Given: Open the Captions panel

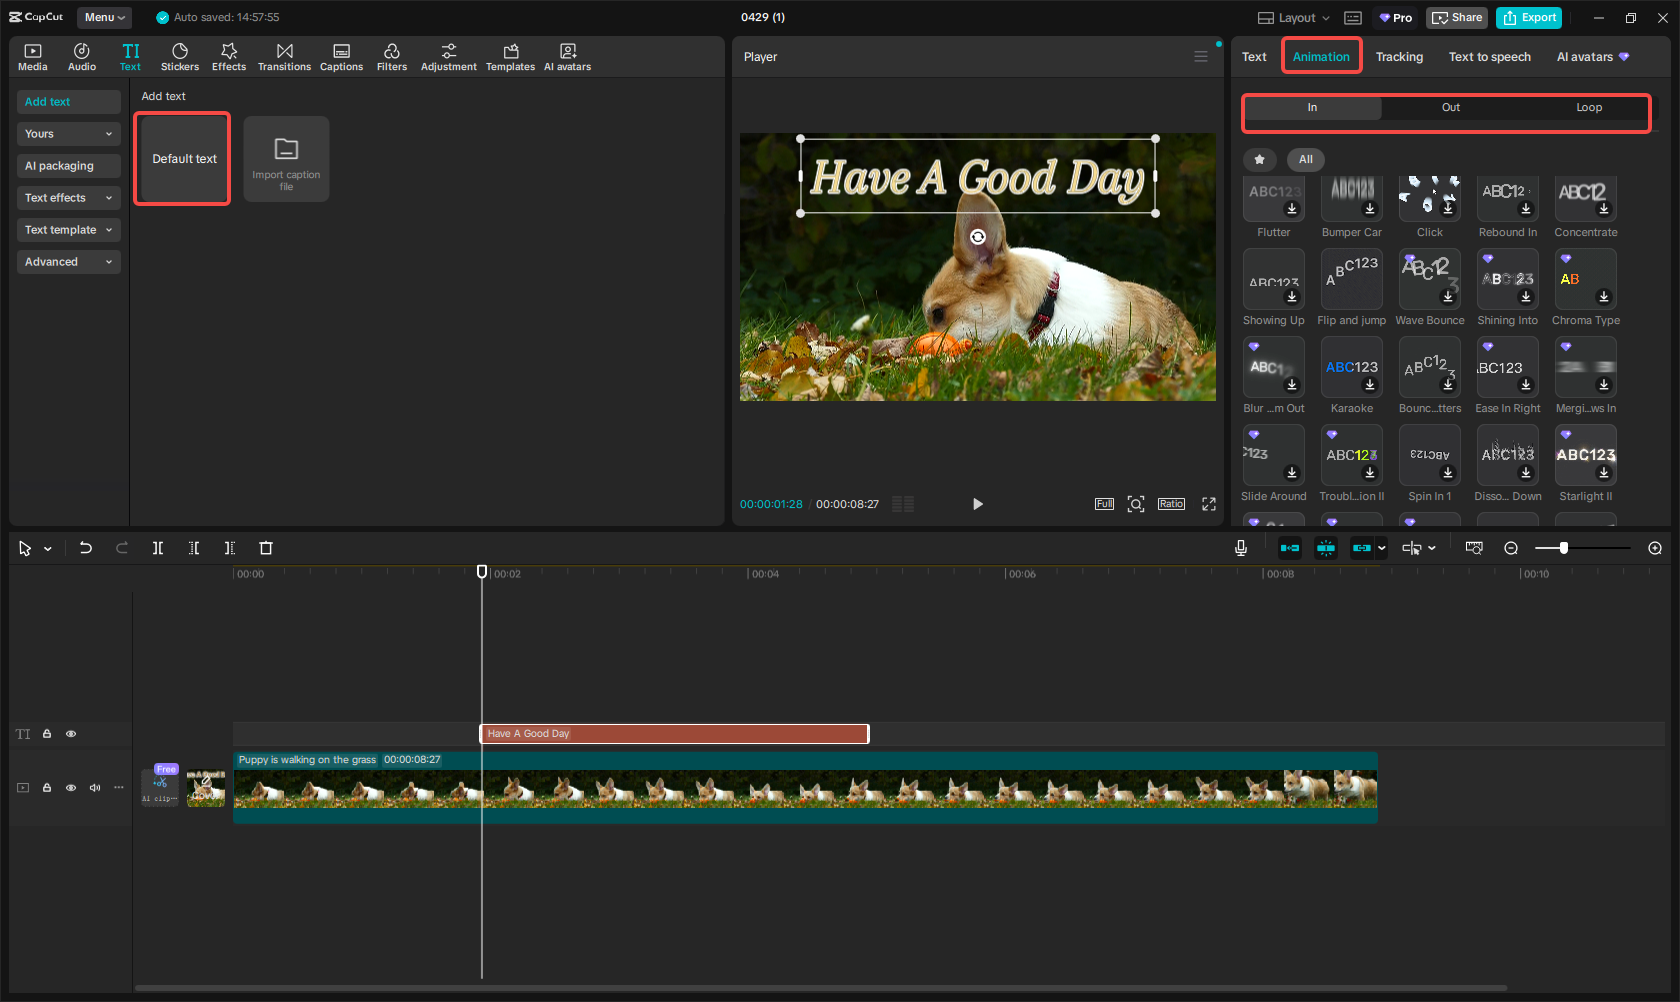Looking at the screenshot, I should (341, 56).
